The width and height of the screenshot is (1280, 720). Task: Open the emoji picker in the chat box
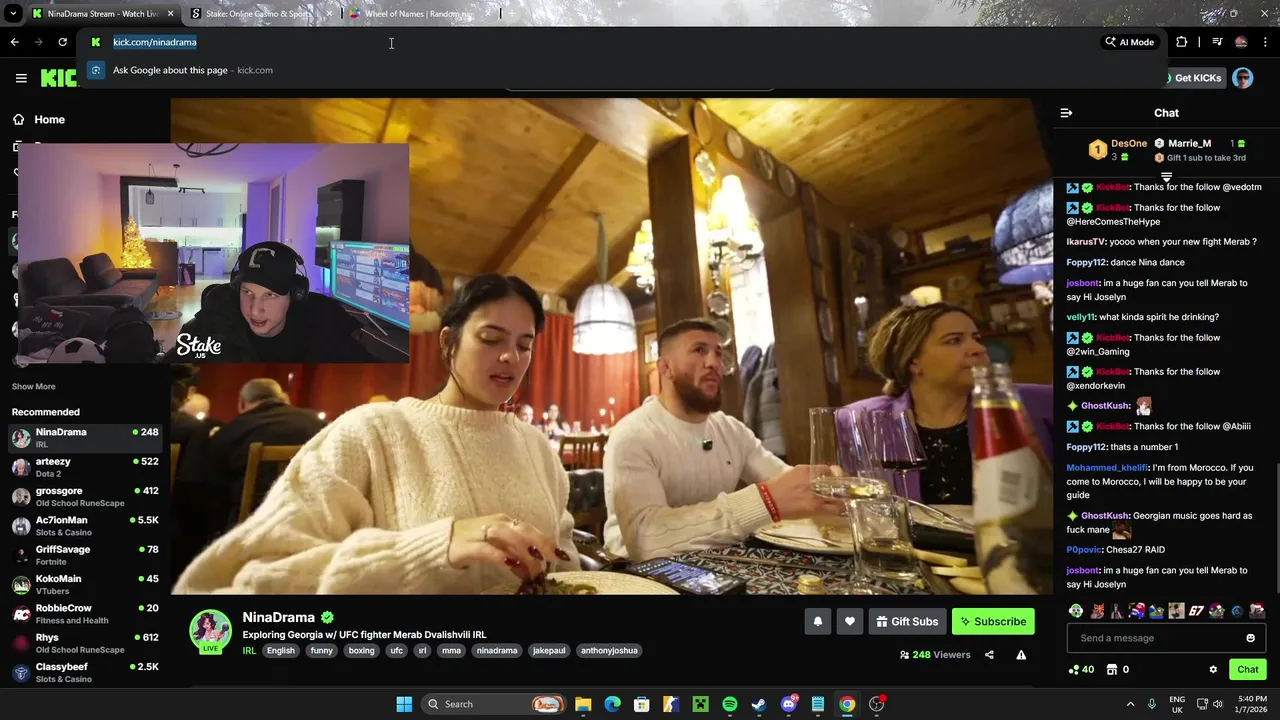pos(1250,638)
